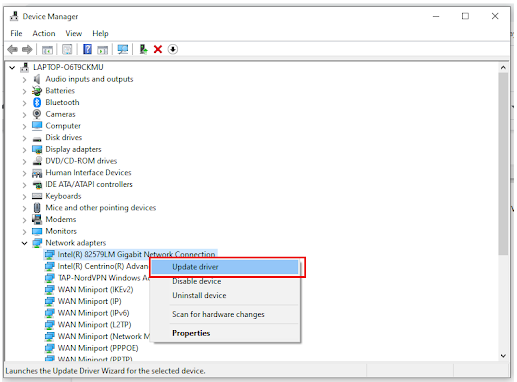Select WAN Miniport (Network Monitor)
517x382 pixels.
(104, 336)
